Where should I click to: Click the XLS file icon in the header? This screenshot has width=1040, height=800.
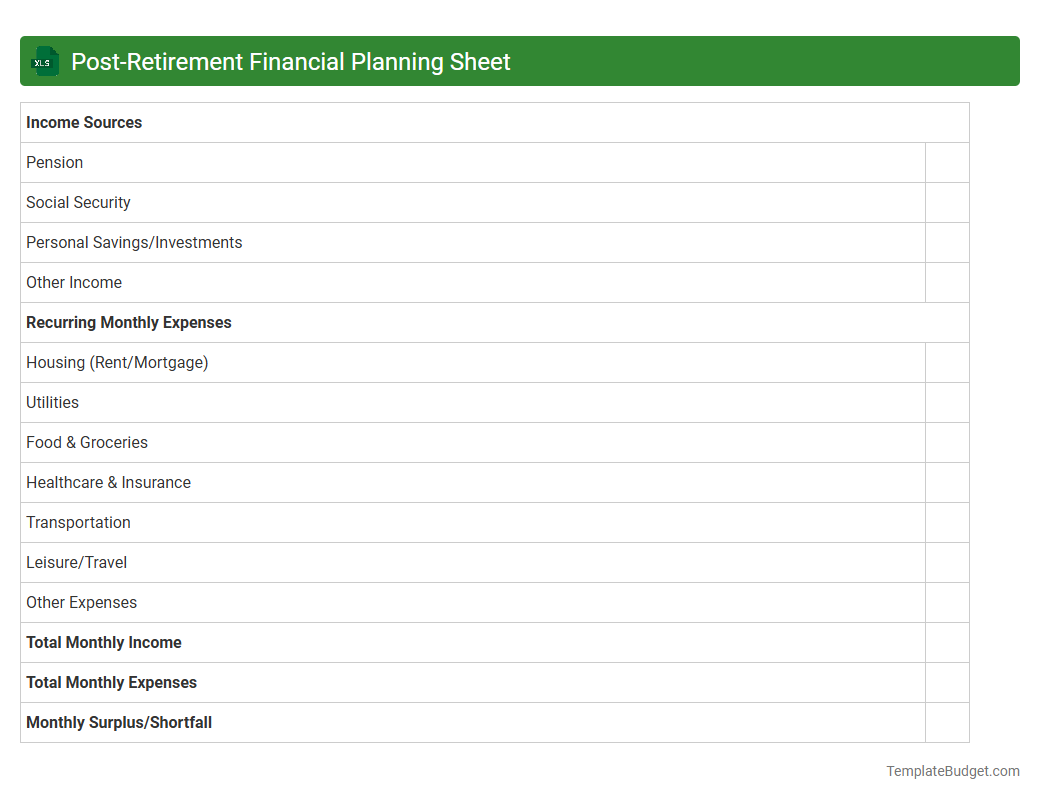[44, 61]
